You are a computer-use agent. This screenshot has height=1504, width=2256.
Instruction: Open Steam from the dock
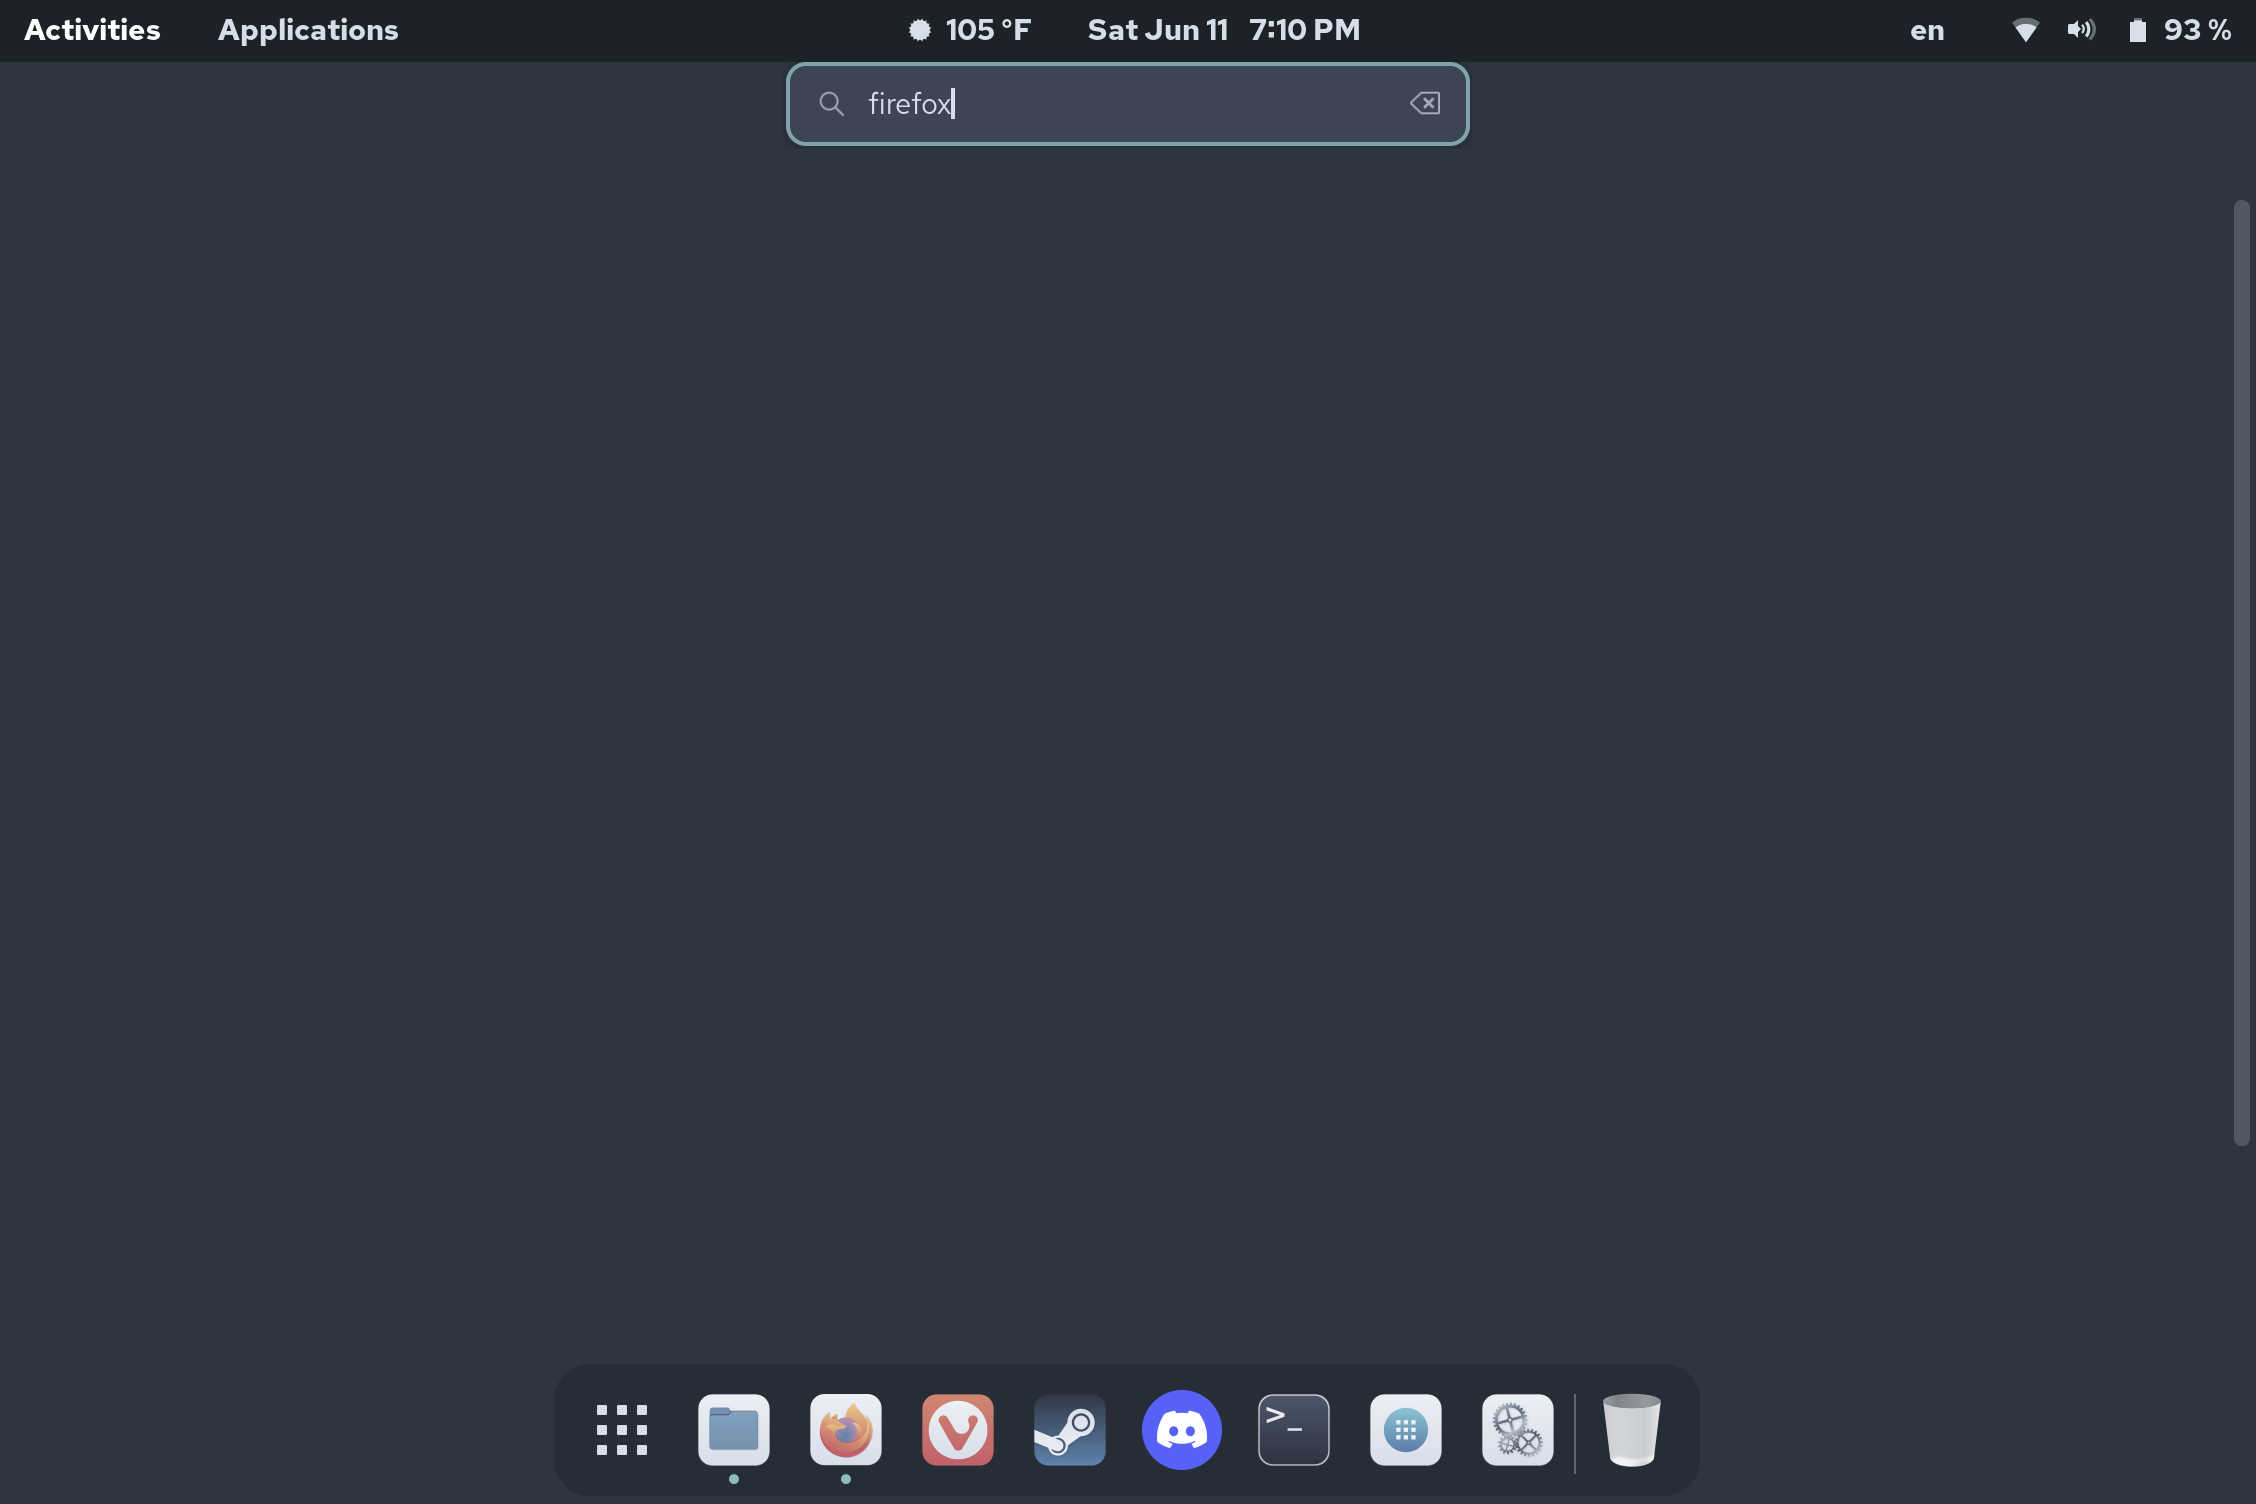tap(1069, 1430)
